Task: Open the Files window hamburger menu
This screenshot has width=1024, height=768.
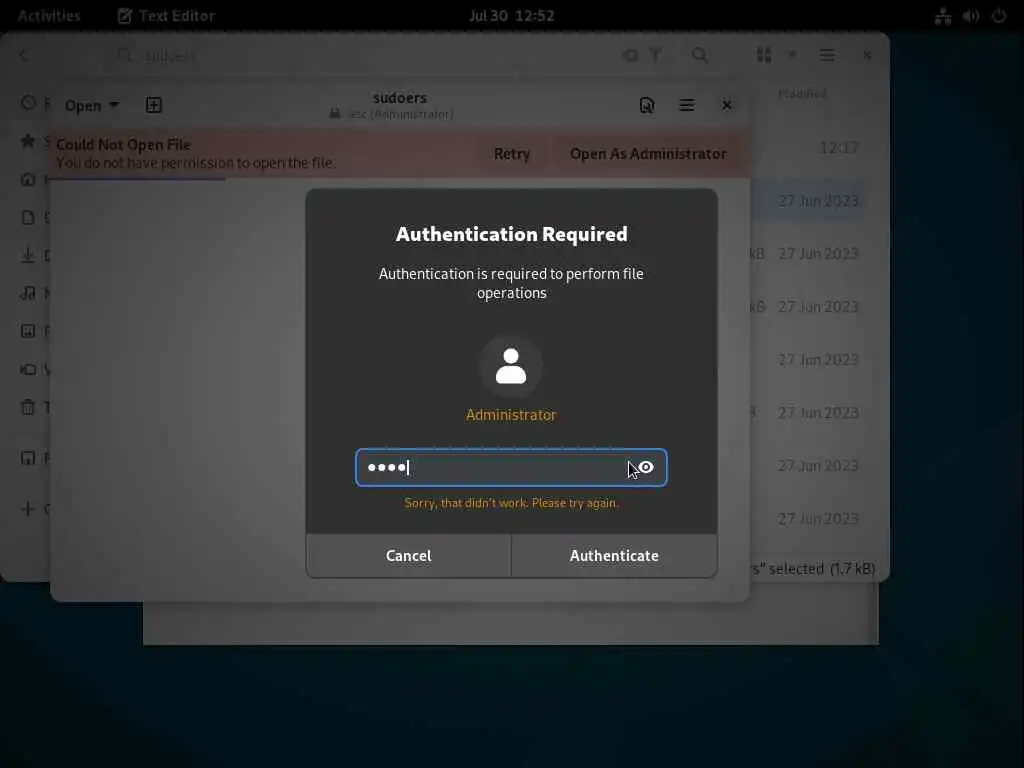Action: [x=827, y=56]
